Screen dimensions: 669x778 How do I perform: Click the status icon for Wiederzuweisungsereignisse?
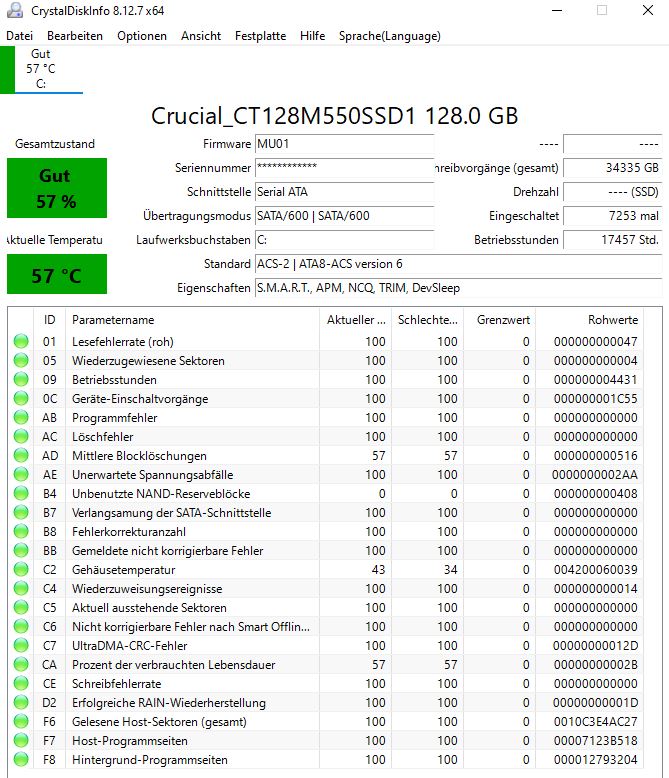click(x=21, y=588)
